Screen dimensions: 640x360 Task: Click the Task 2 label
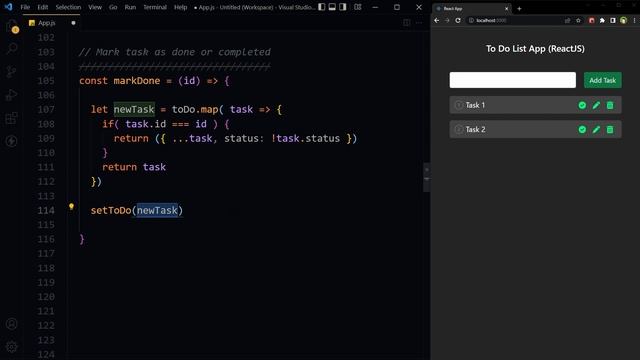(476, 129)
